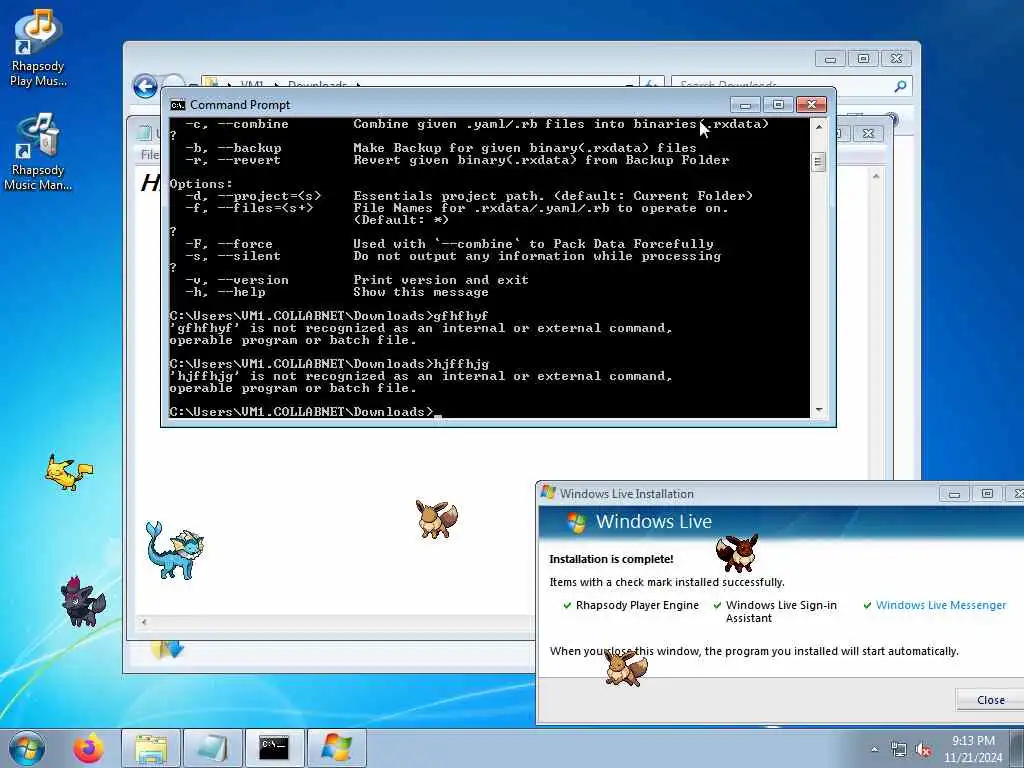Click the Windows Live Installation title icon
1024x768 pixels.
[x=547, y=493]
